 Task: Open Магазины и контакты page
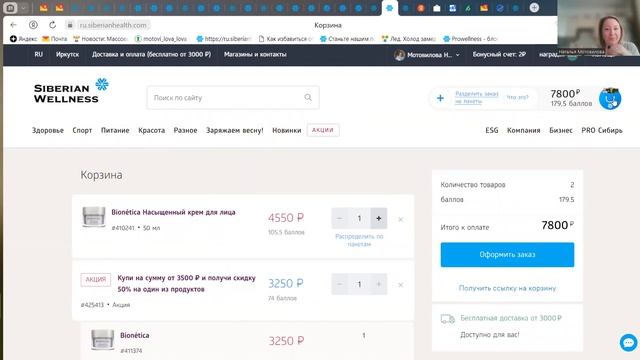pos(255,54)
